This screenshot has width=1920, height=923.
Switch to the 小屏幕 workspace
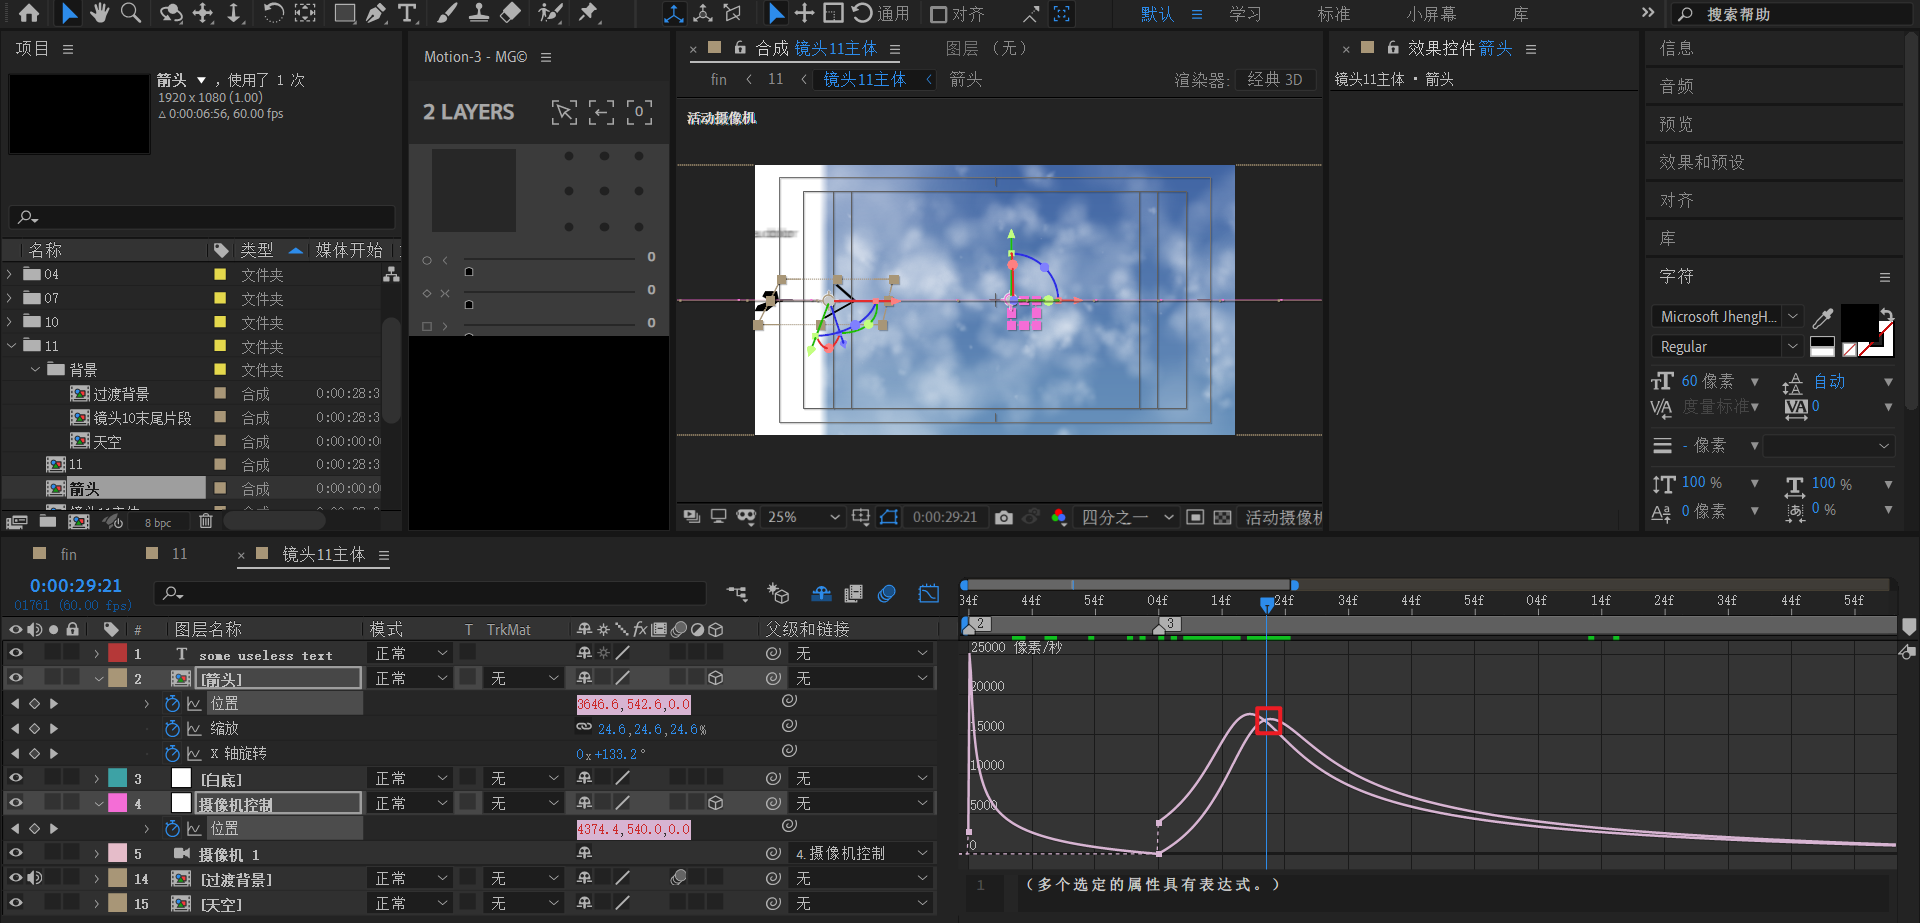click(1431, 14)
